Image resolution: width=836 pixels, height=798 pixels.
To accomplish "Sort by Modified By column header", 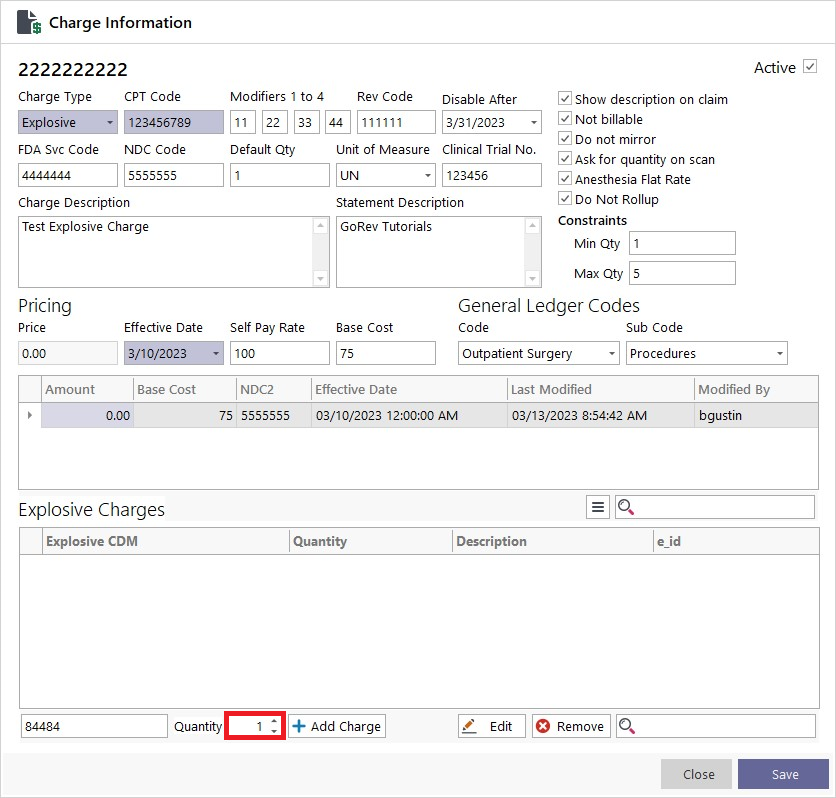I will (756, 389).
